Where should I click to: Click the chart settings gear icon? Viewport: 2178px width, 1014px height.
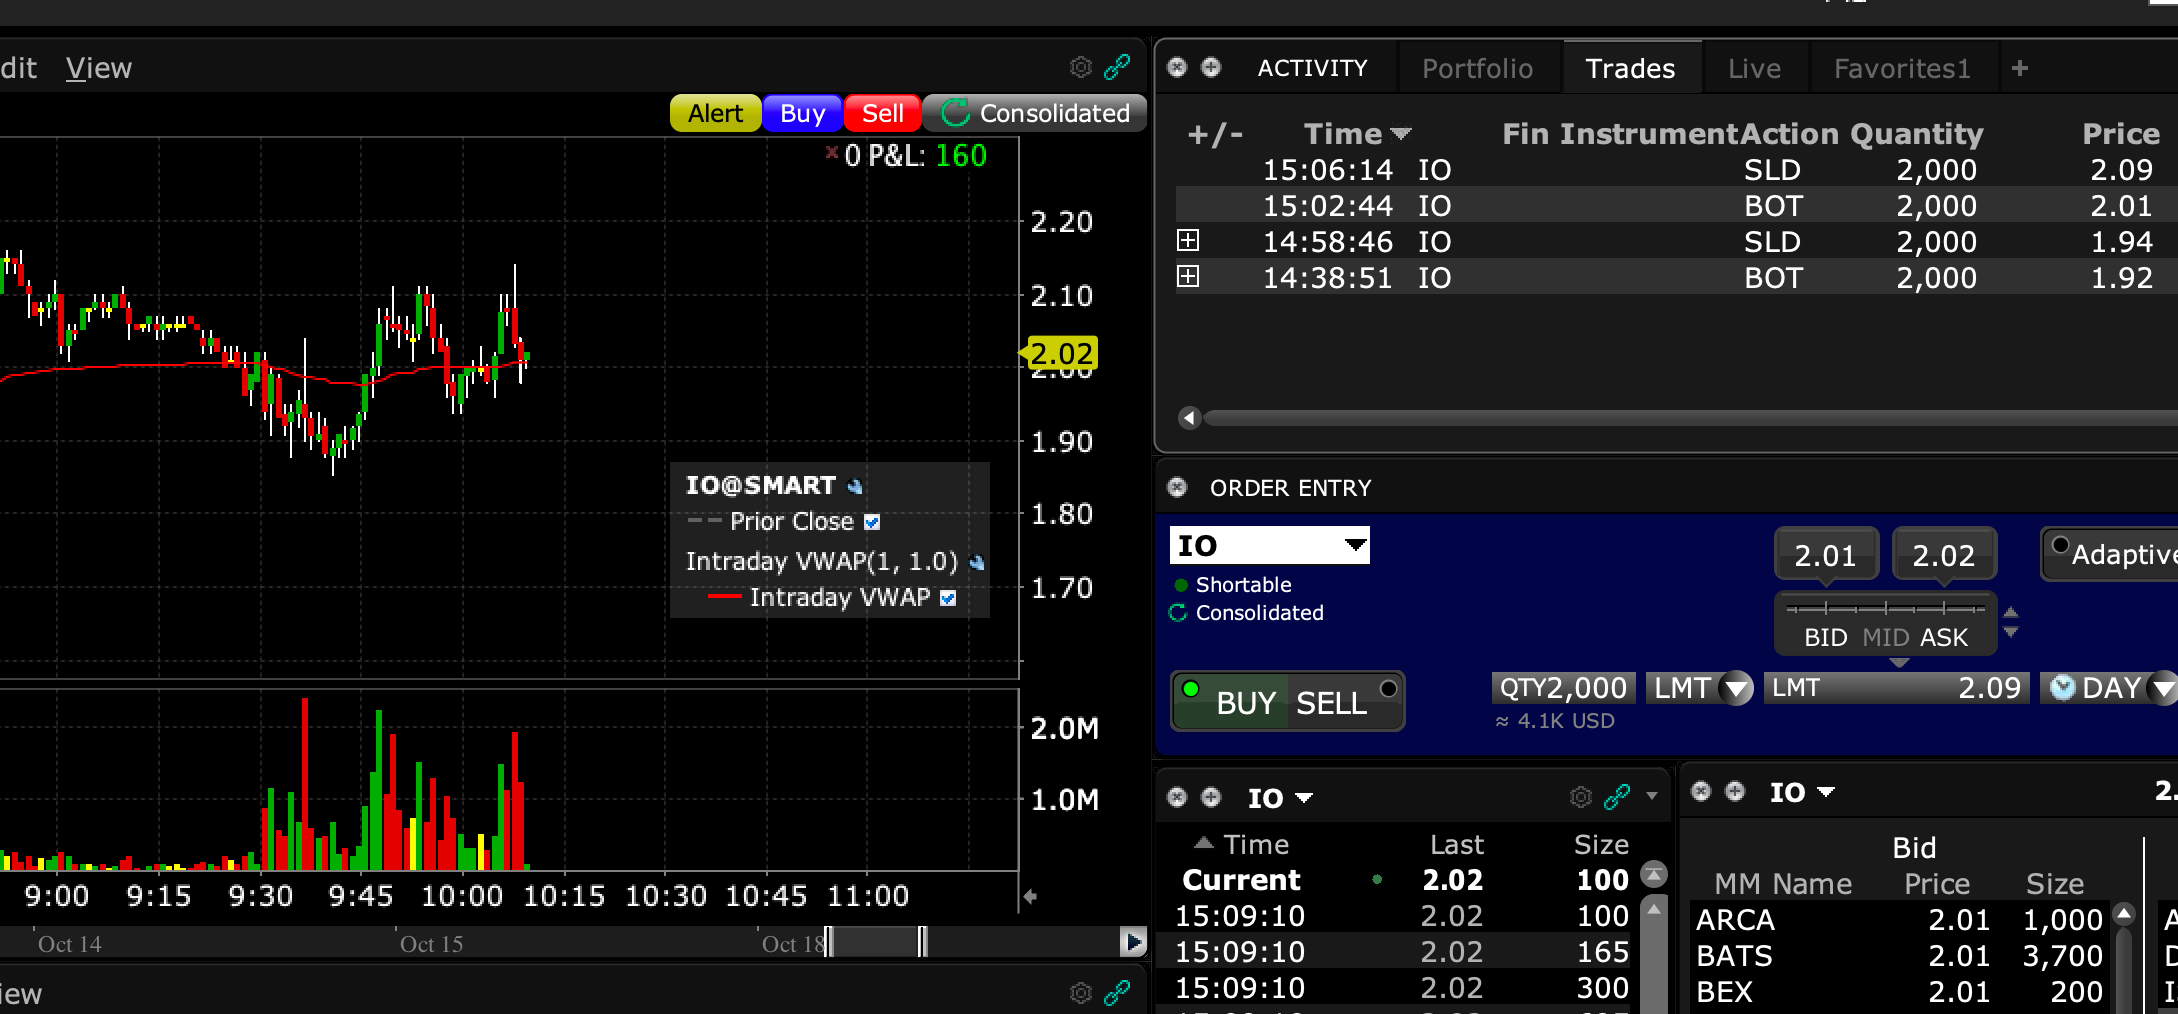(1080, 67)
